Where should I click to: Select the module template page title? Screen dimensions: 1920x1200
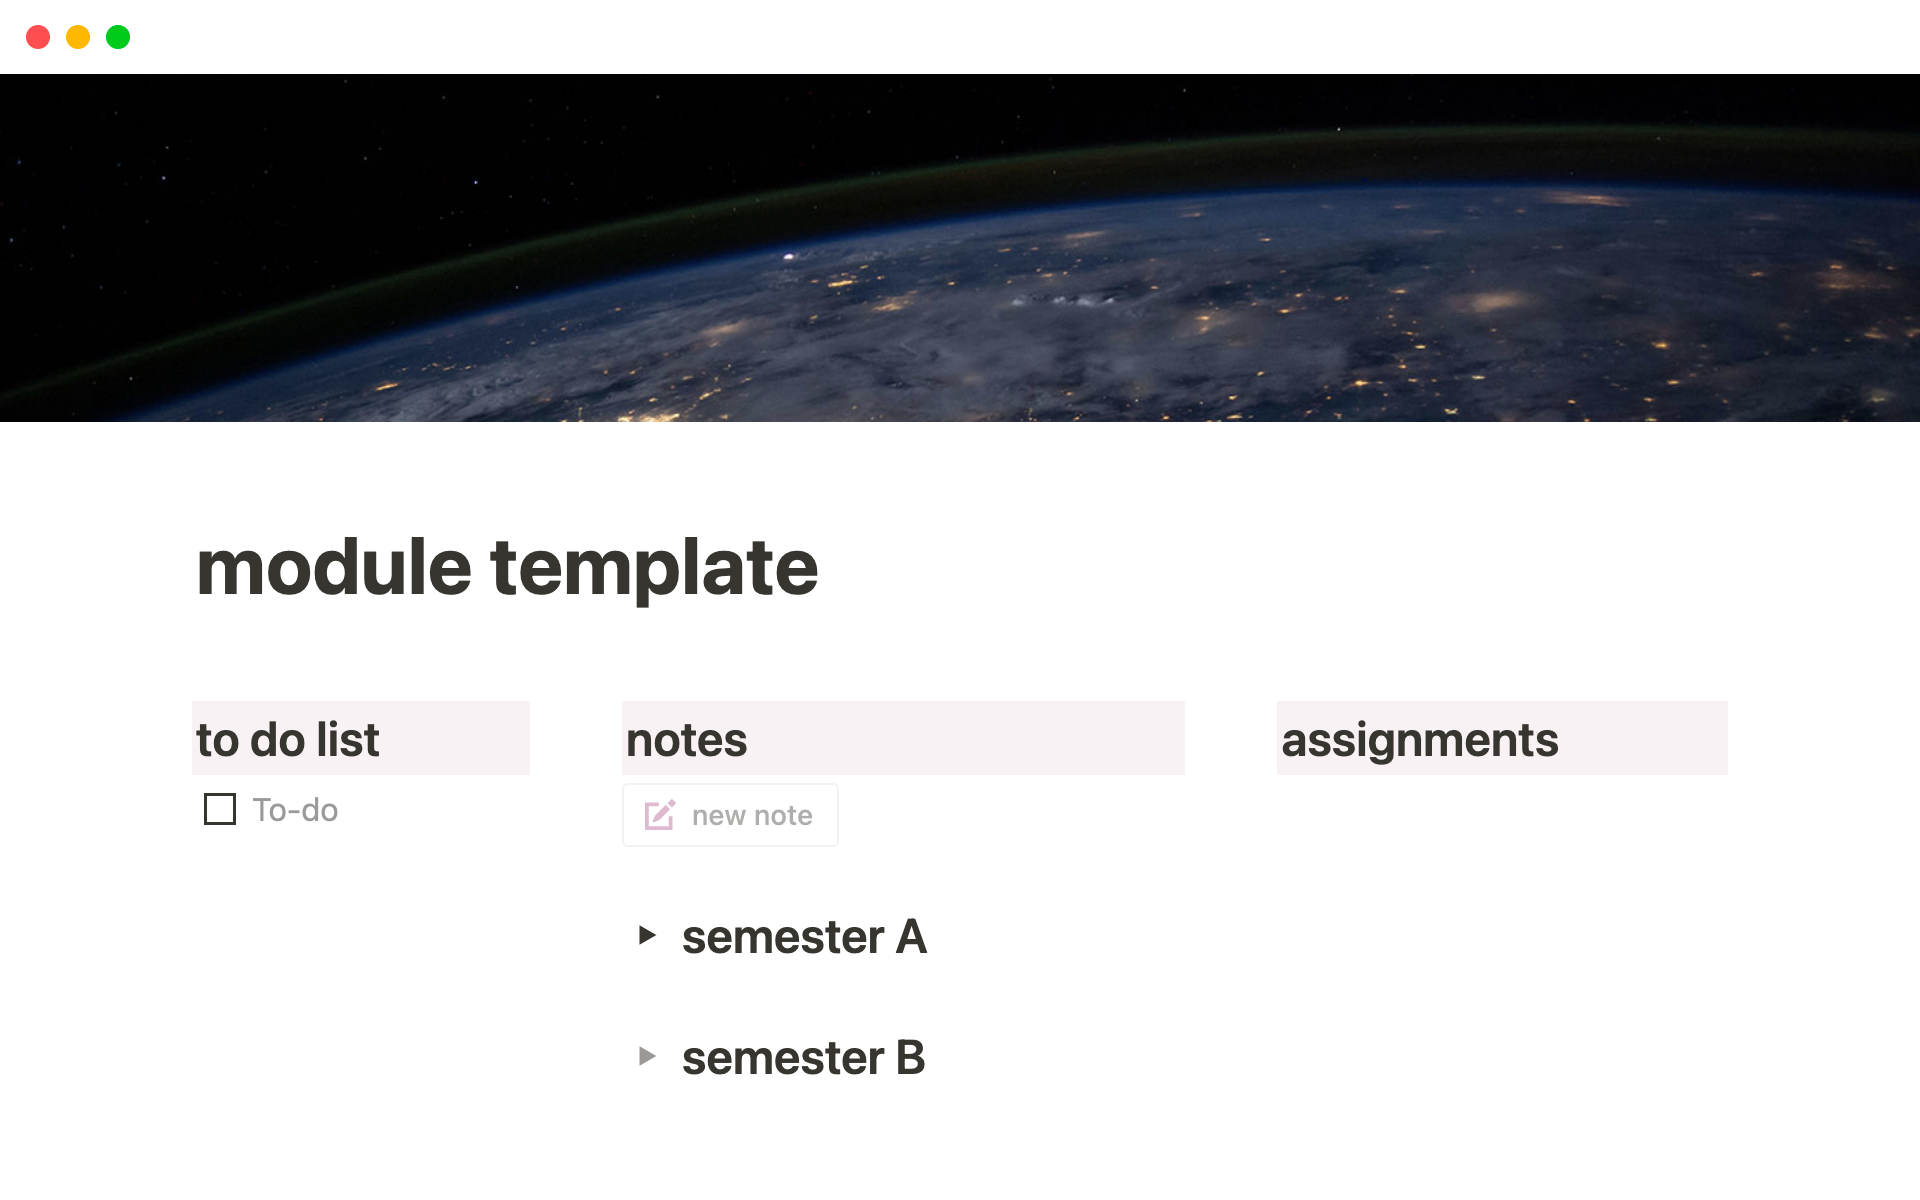[507, 567]
